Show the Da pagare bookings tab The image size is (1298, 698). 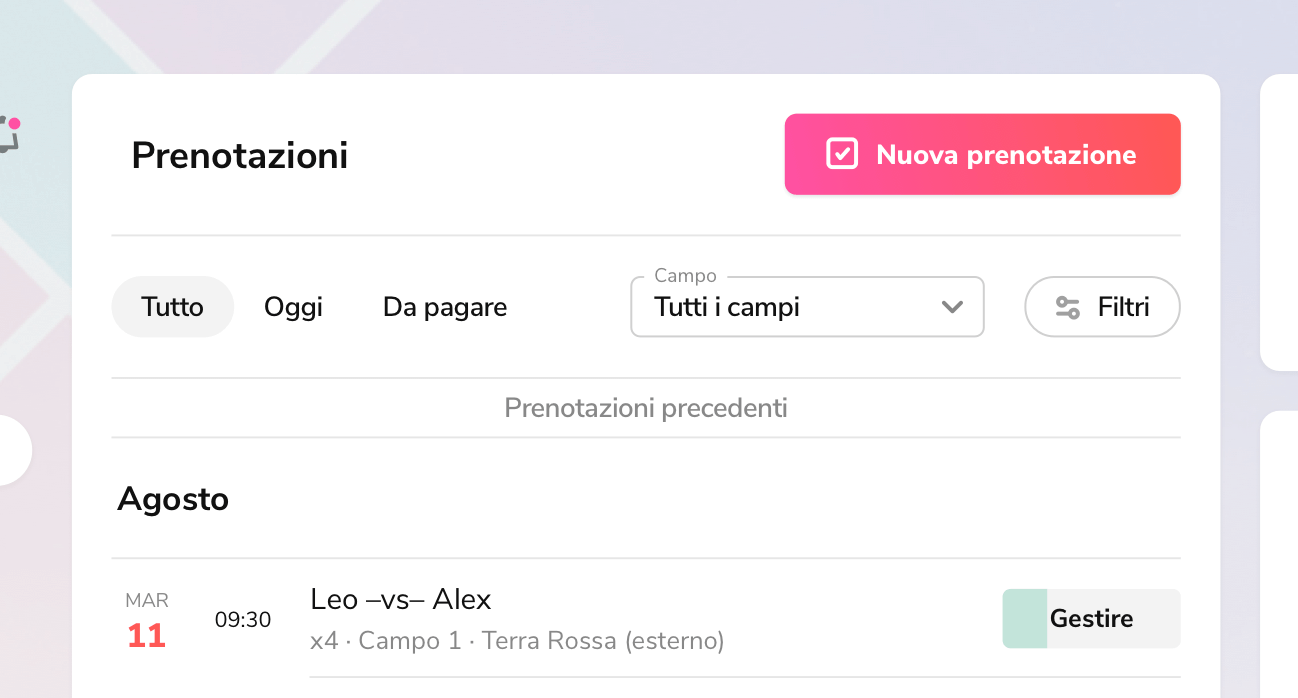click(445, 307)
